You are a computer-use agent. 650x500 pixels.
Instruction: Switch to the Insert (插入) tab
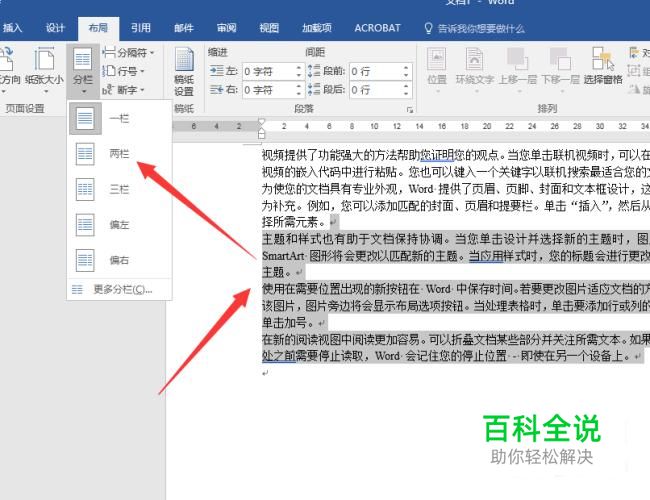click(x=12, y=28)
